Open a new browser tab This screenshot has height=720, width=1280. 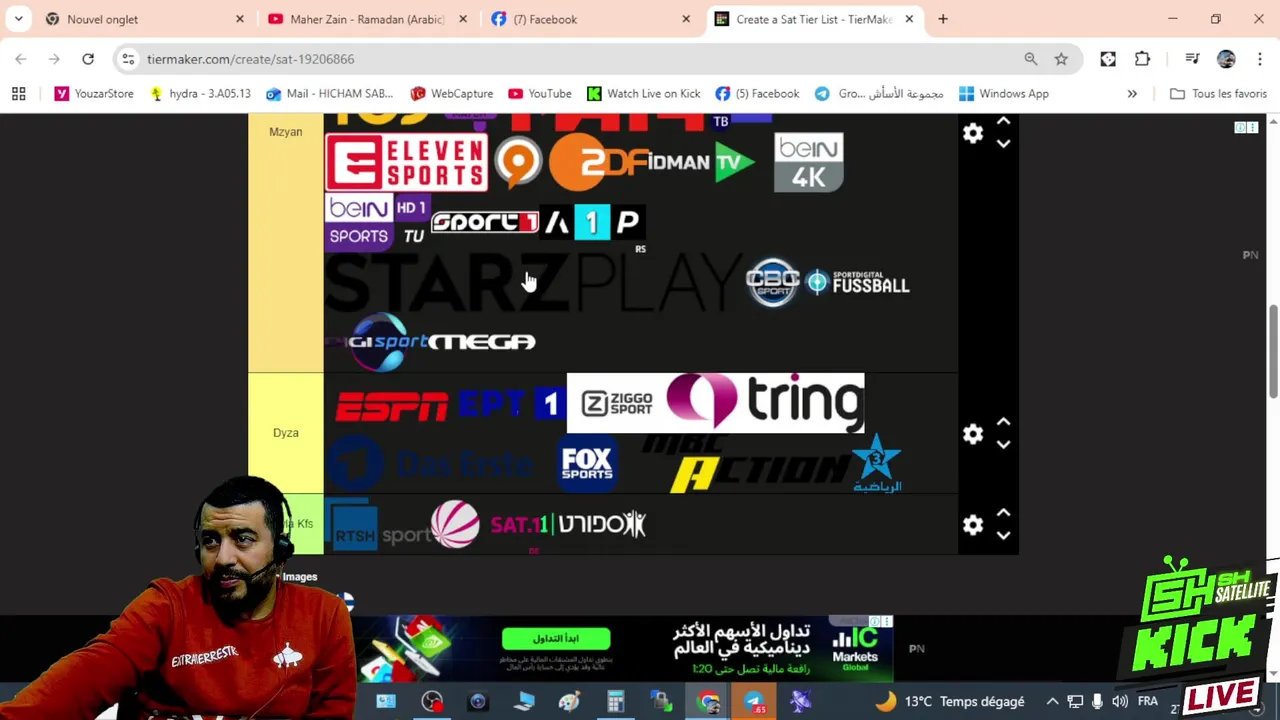(942, 19)
